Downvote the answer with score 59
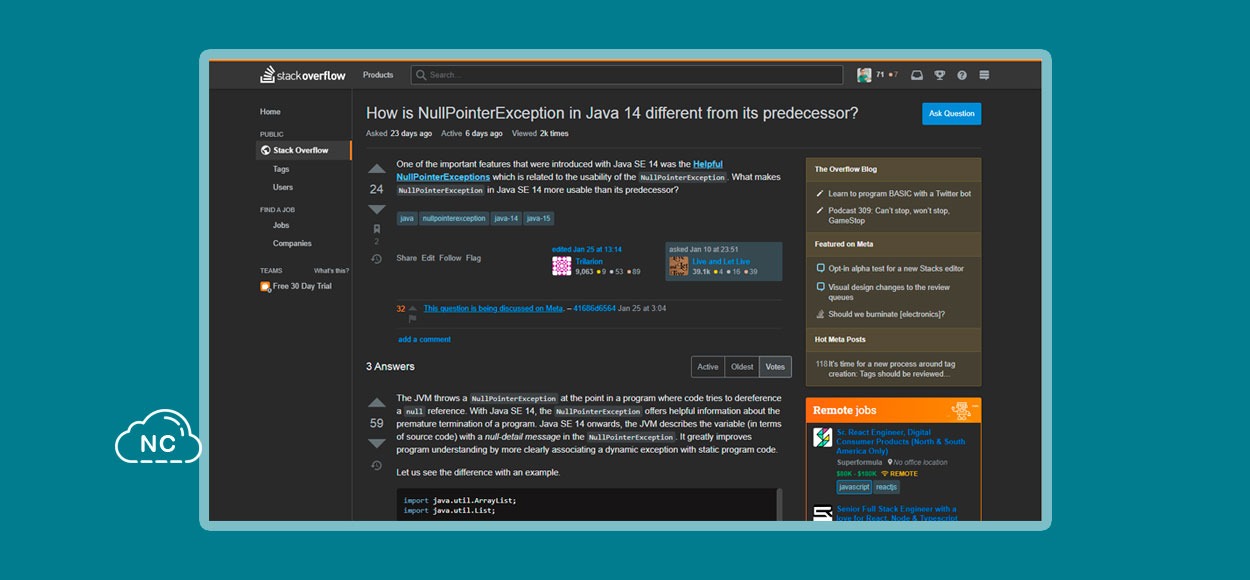Screen dimensions: 1250x580 (376, 443)
